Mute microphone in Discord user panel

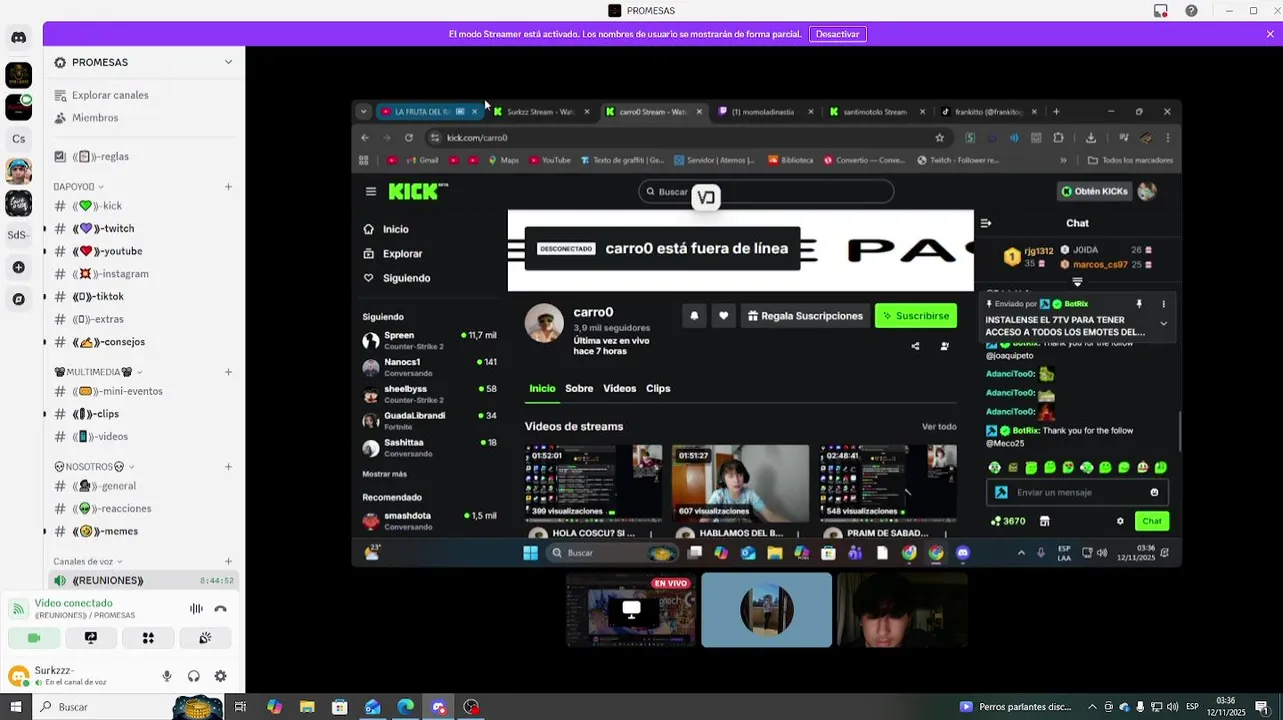(167, 676)
